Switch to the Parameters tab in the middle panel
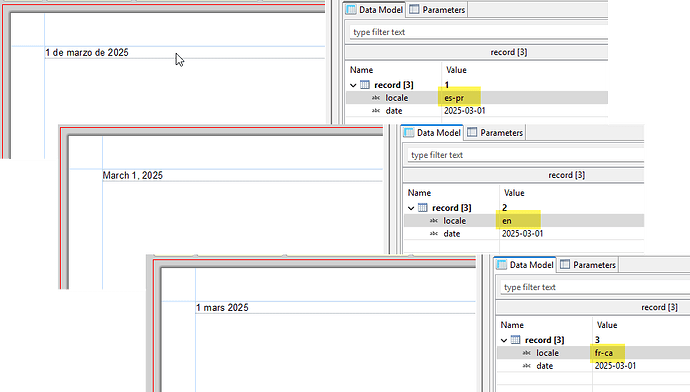The width and height of the screenshot is (690, 392). [x=495, y=132]
